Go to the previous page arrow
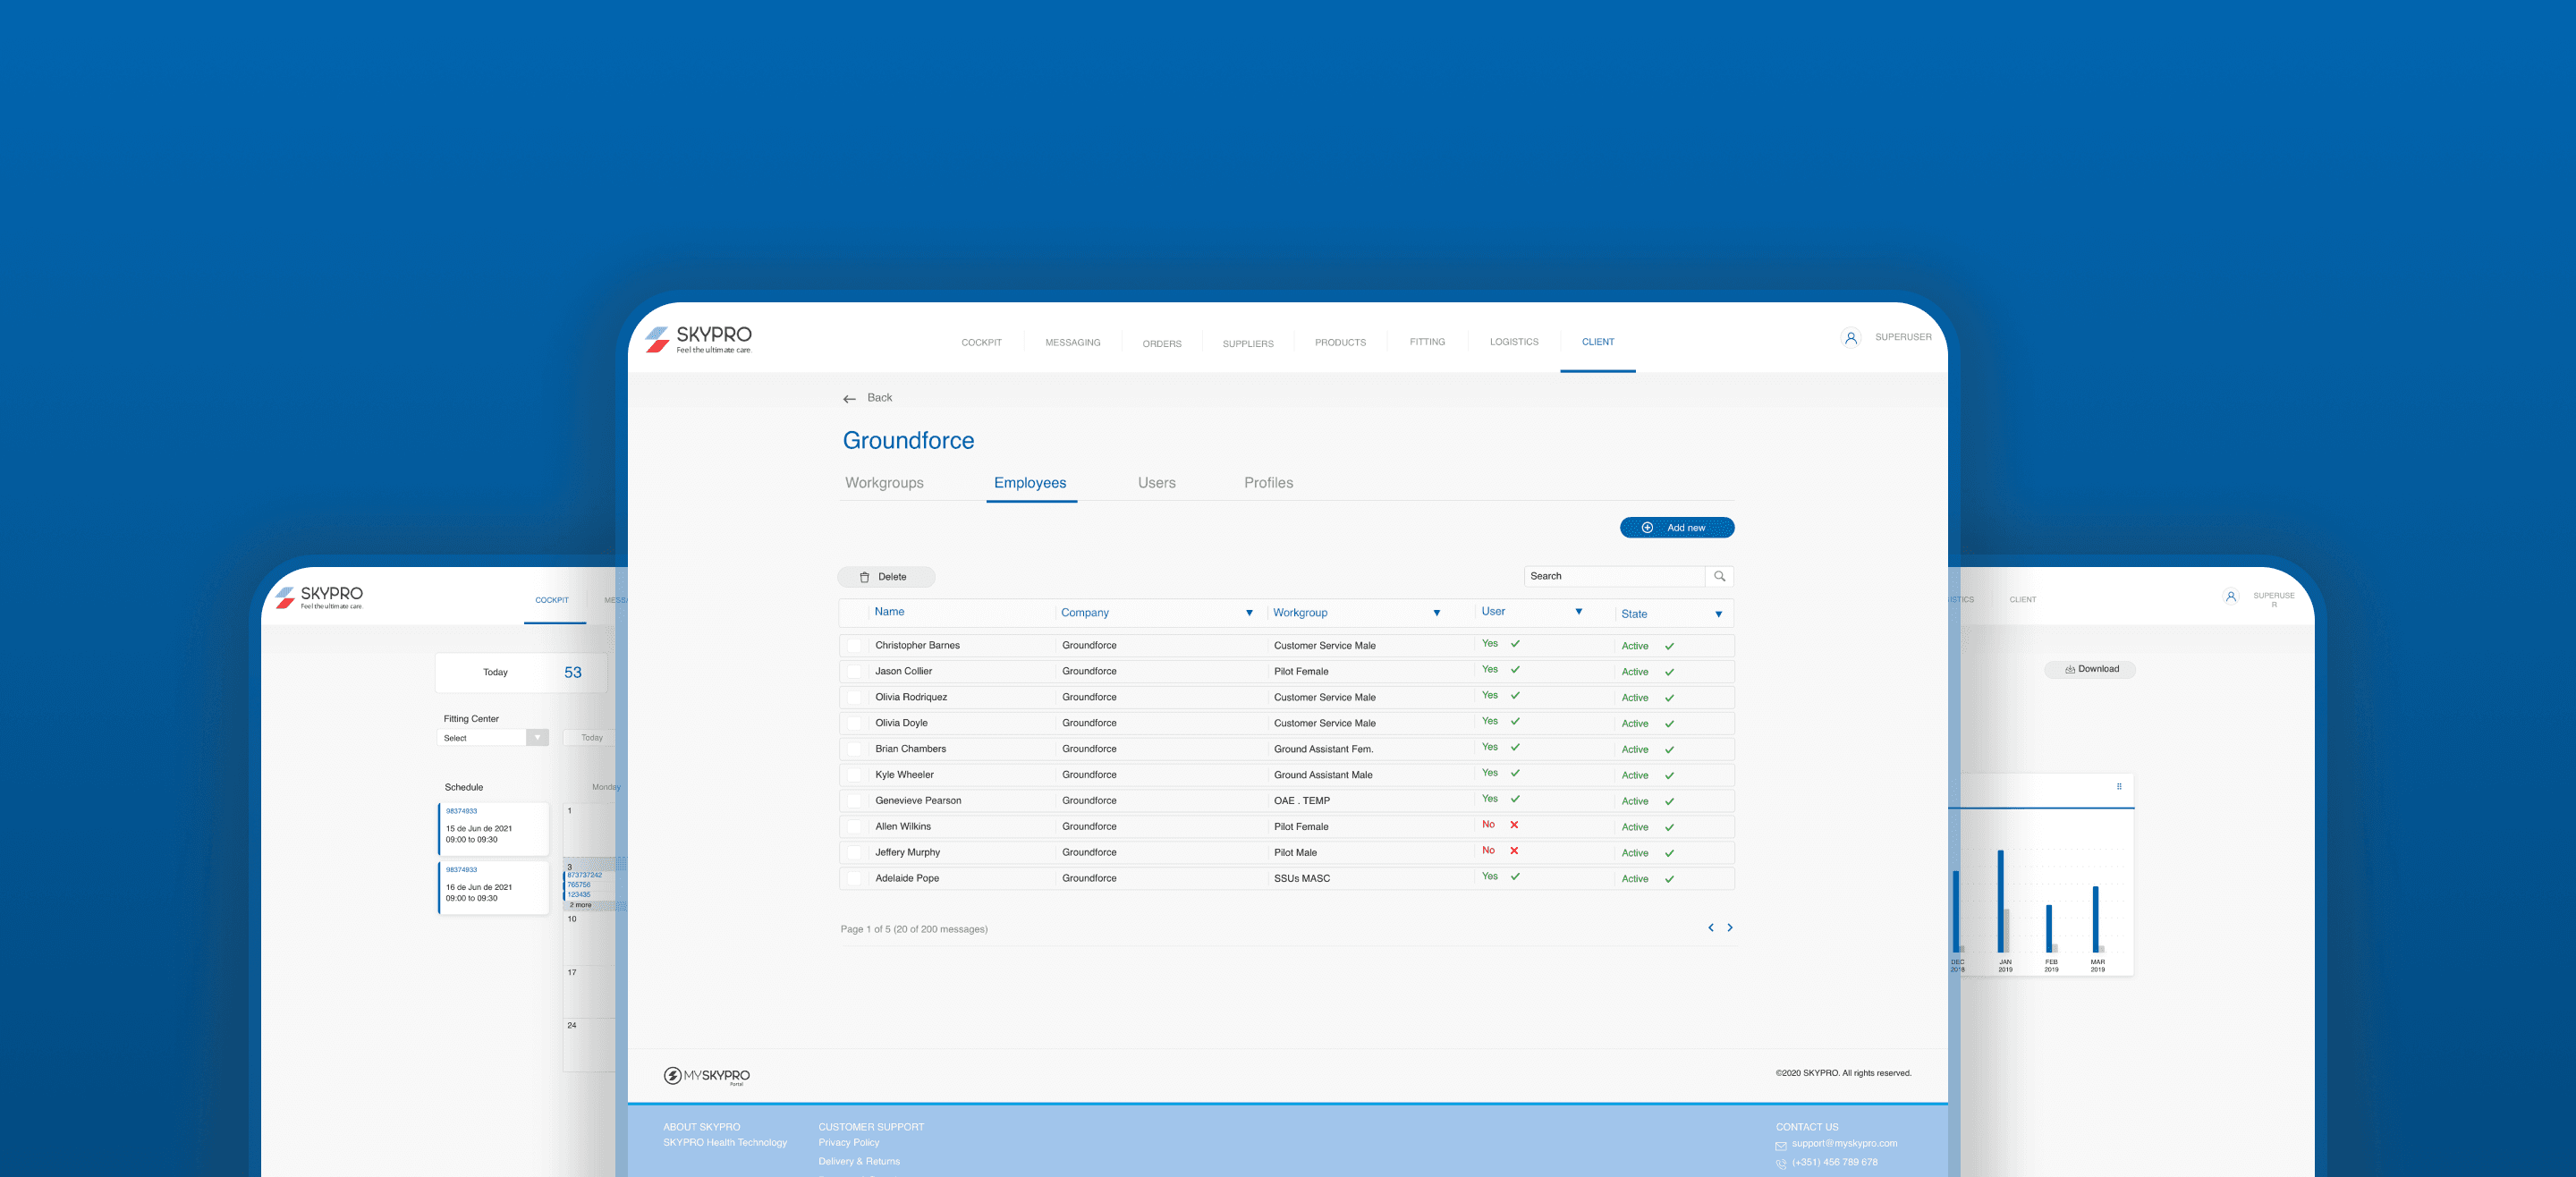2576x1177 pixels. 1710,928
